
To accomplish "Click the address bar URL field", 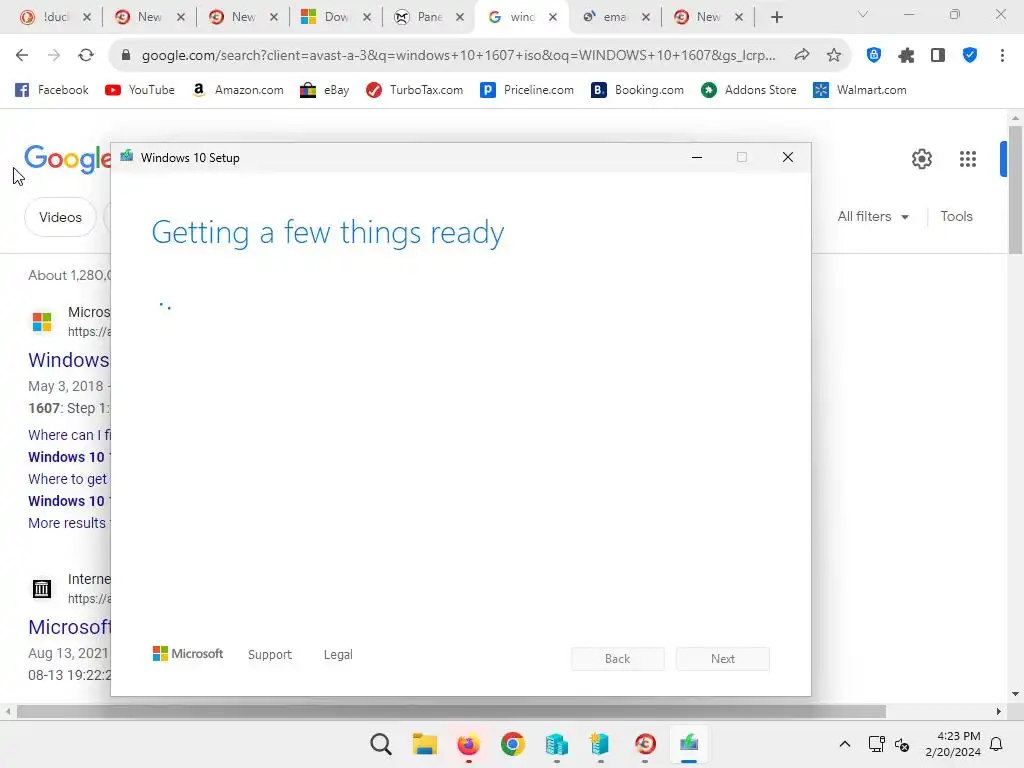I will (x=458, y=56).
